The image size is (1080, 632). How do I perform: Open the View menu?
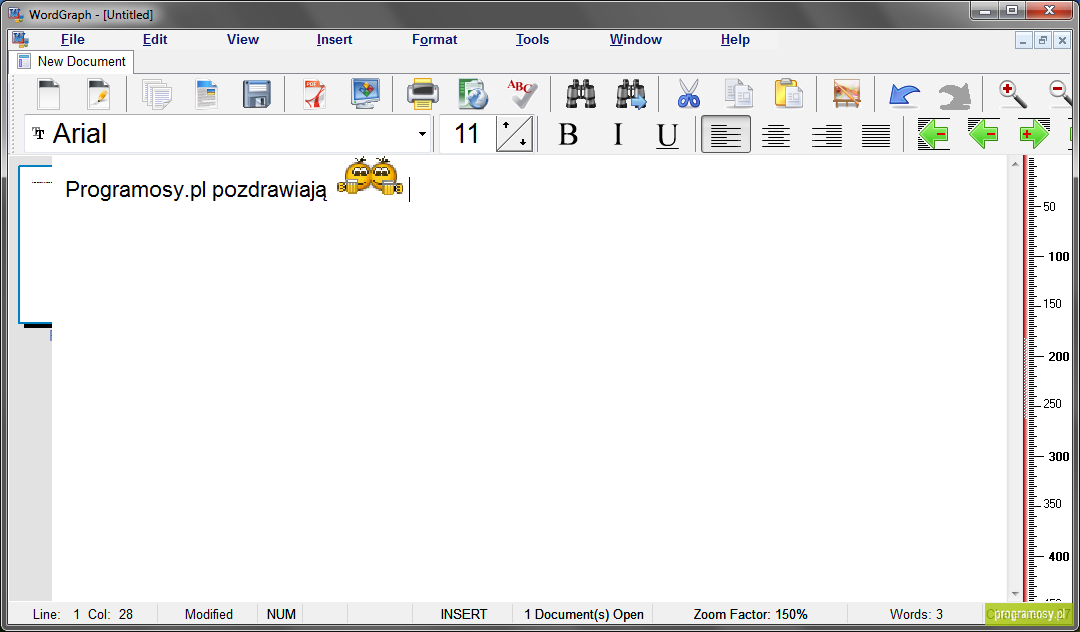[x=243, y=39]
